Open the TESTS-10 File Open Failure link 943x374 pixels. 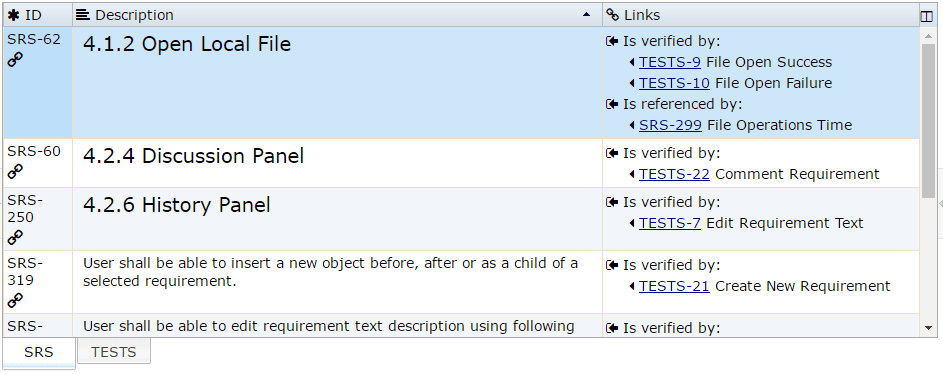pos(674,83)
